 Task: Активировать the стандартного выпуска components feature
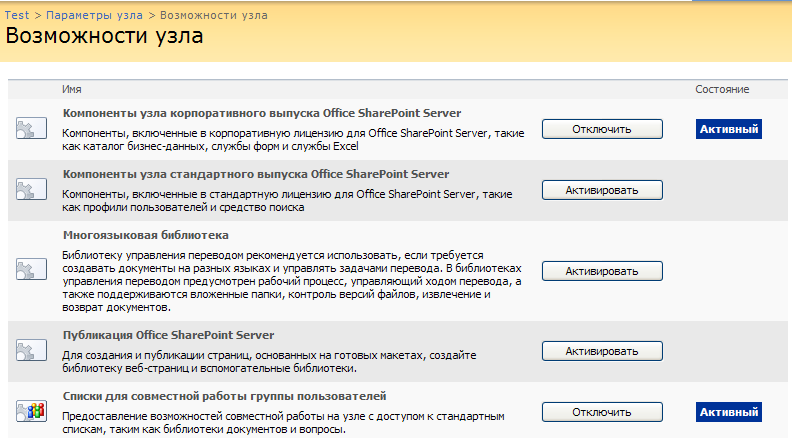coord(602,190)
